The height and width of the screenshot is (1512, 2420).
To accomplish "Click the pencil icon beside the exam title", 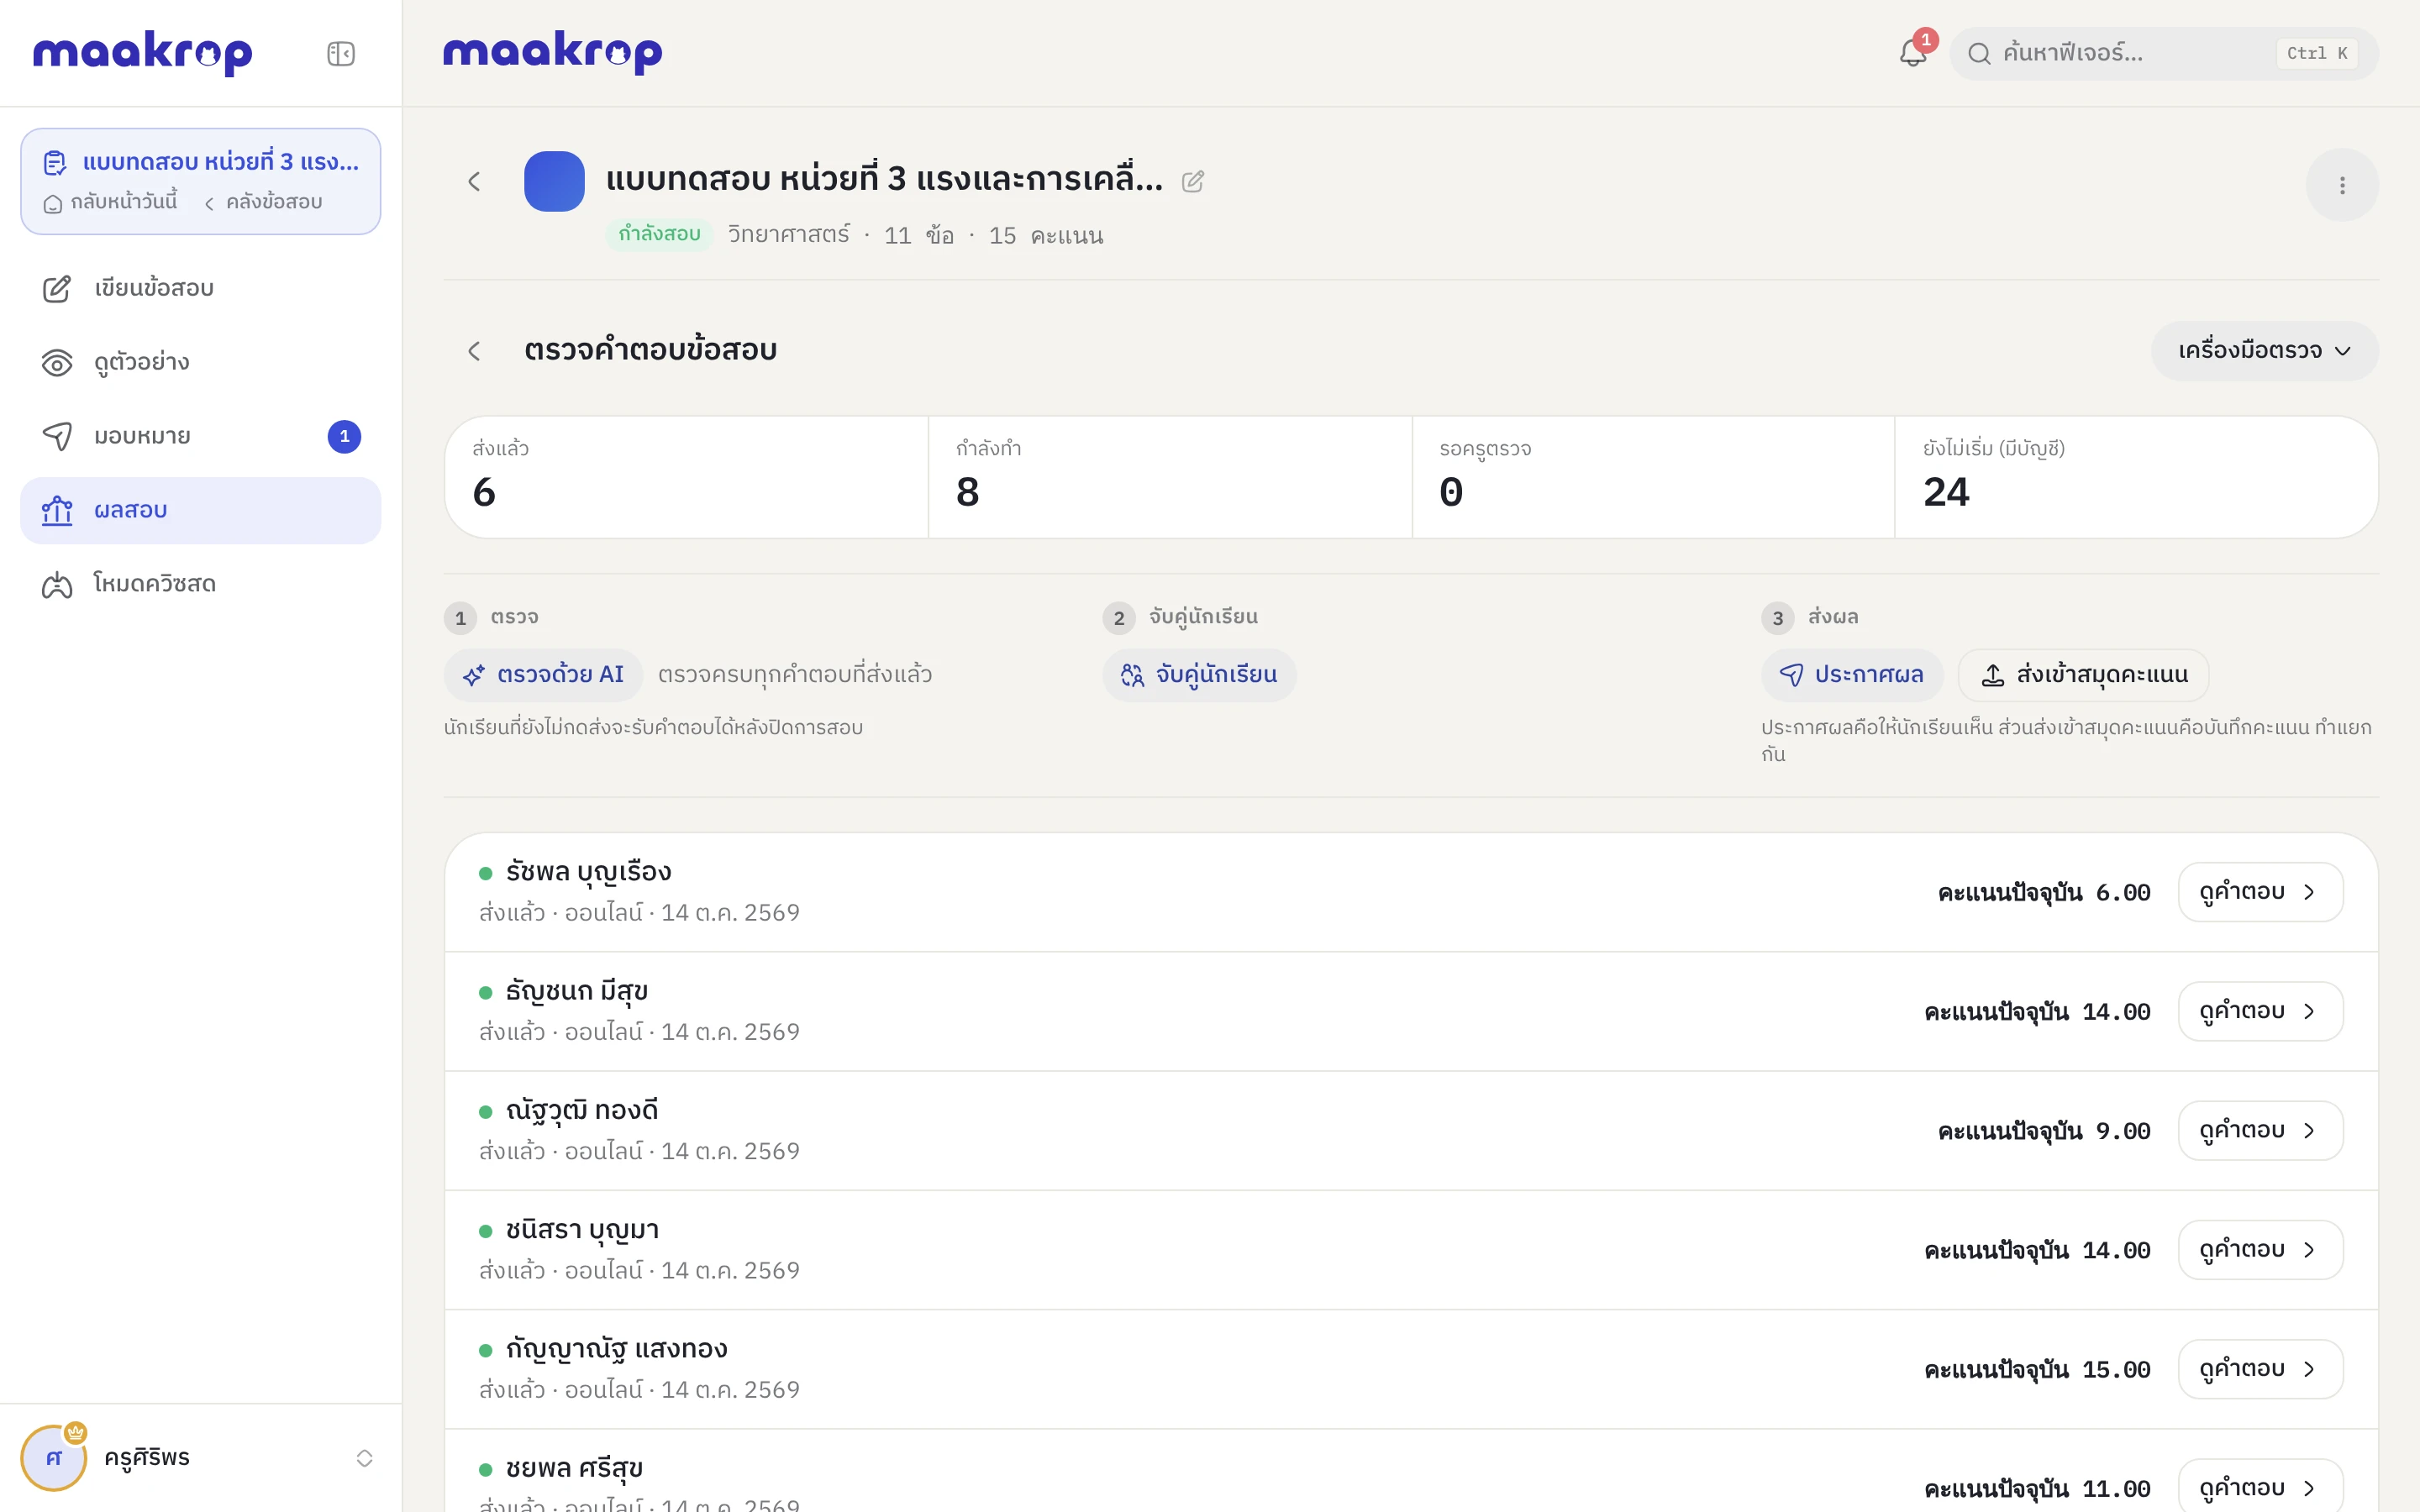I will (1193, 181).
